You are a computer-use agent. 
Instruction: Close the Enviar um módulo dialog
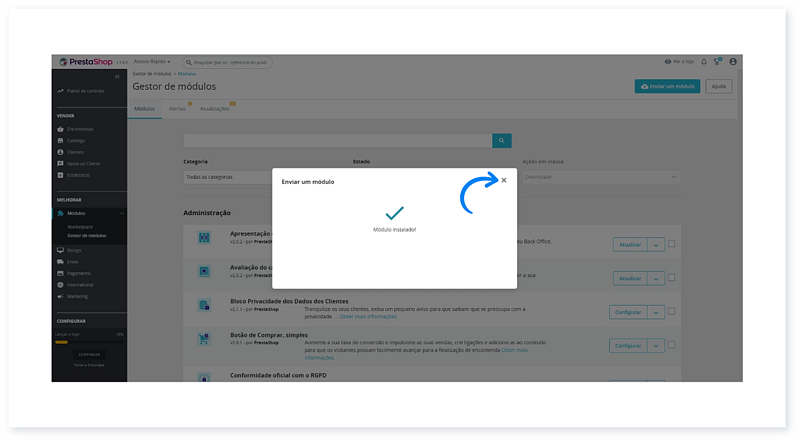[504, 180]
